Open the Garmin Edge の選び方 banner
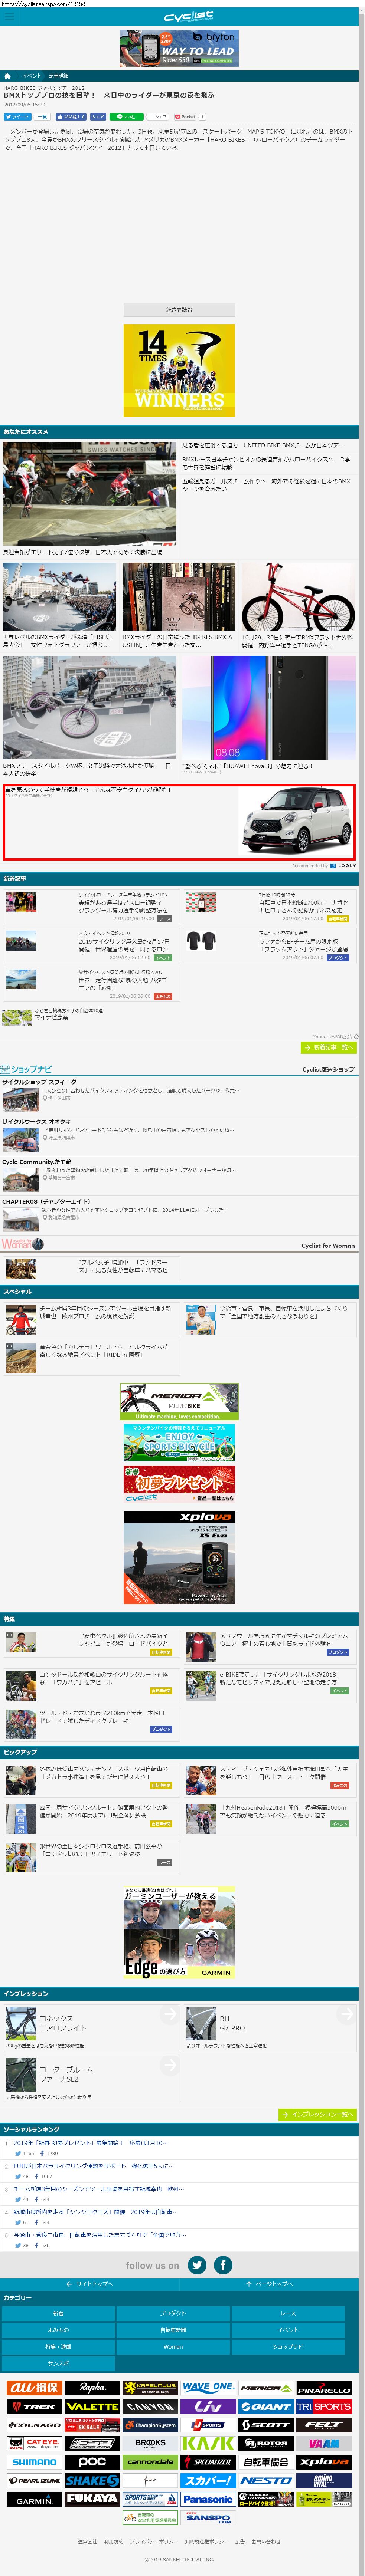Screen dimensions: 365x2576 [179, 1933]
